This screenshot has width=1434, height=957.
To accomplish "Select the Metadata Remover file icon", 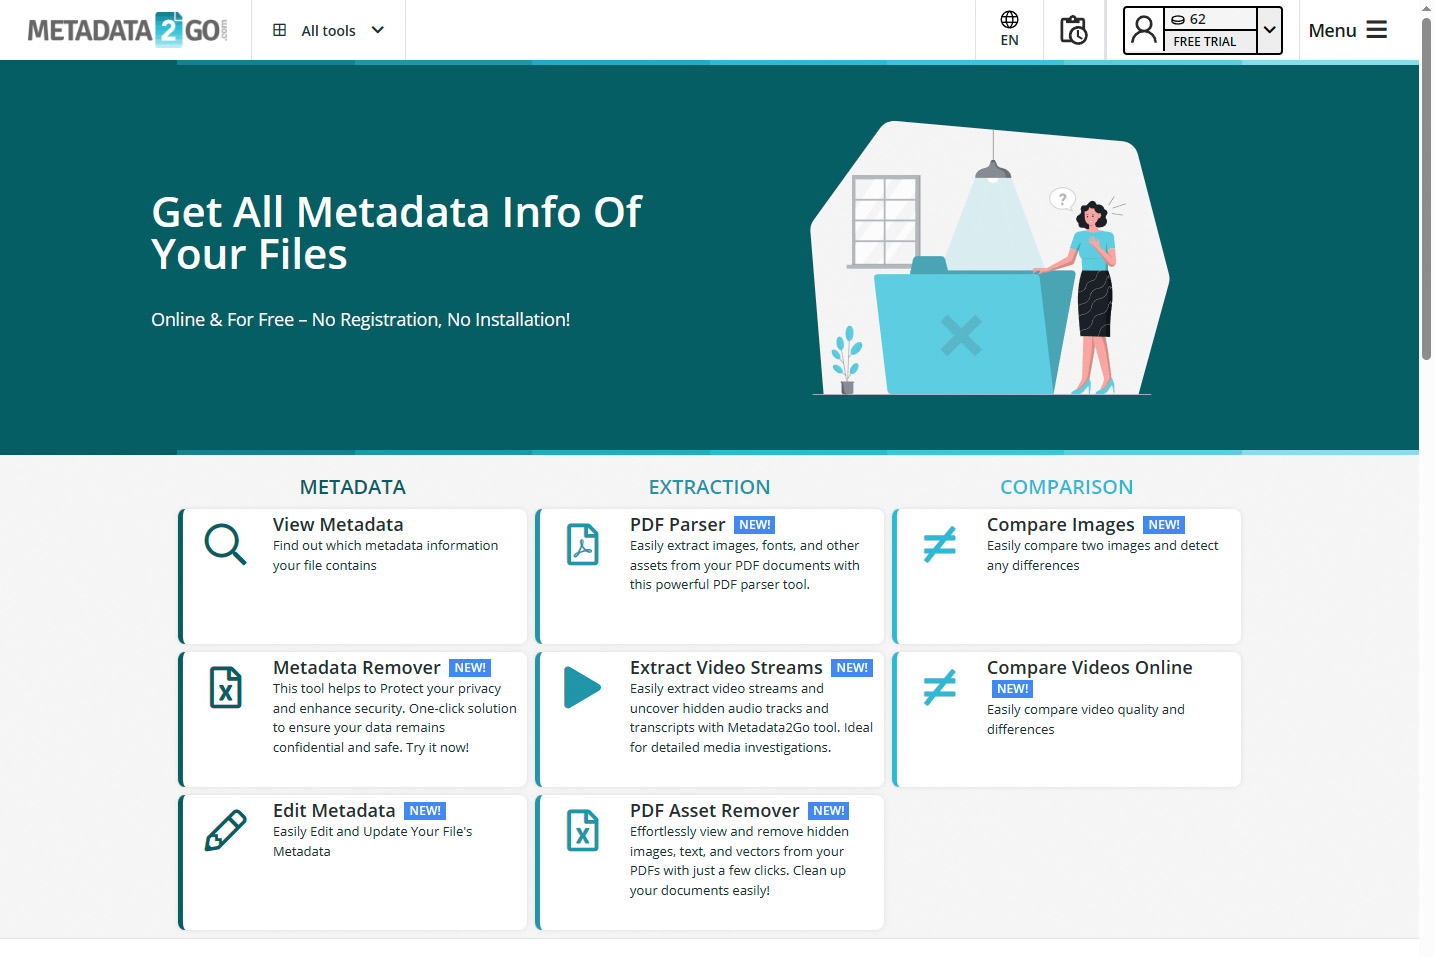I will point(225,687).
